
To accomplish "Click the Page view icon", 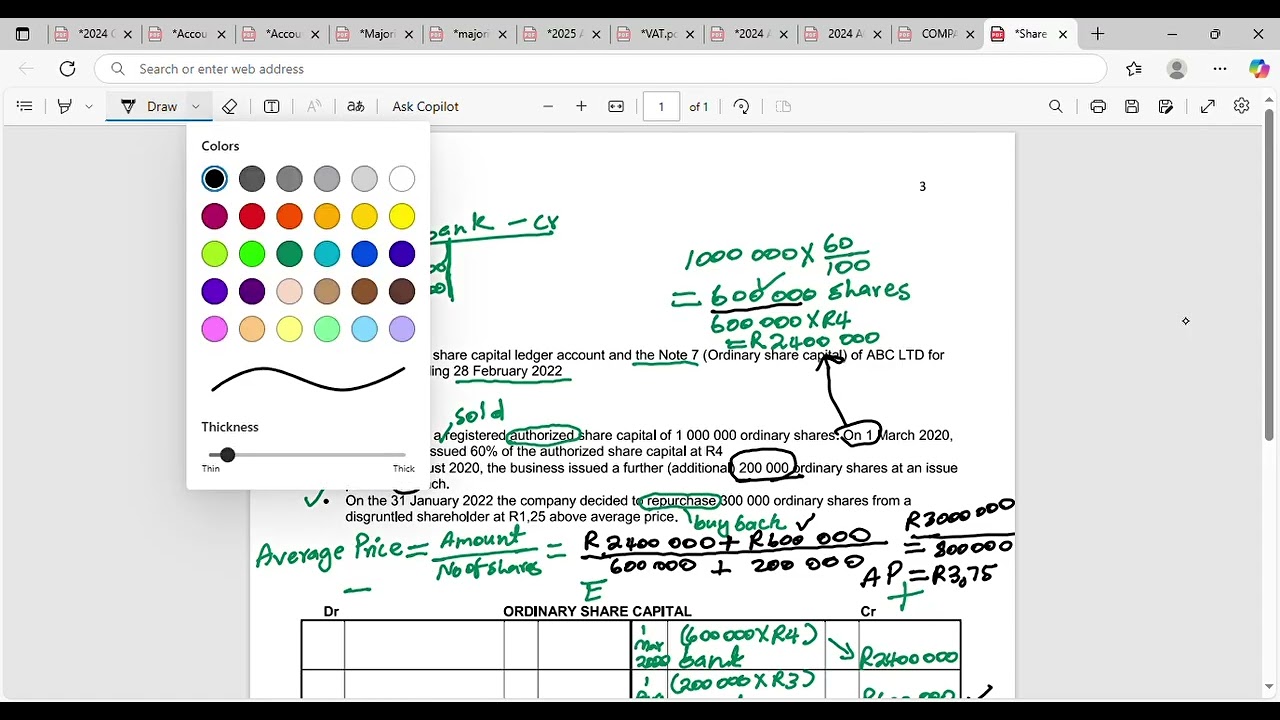I will pos(783,106).
